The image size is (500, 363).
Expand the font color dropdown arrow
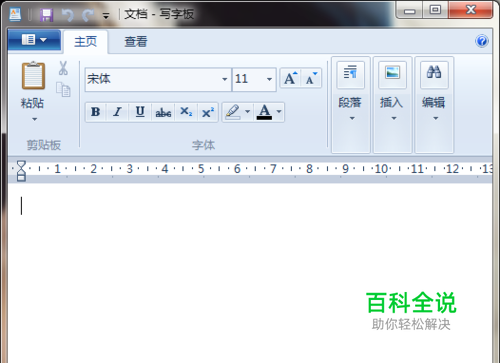coord(279,112)
